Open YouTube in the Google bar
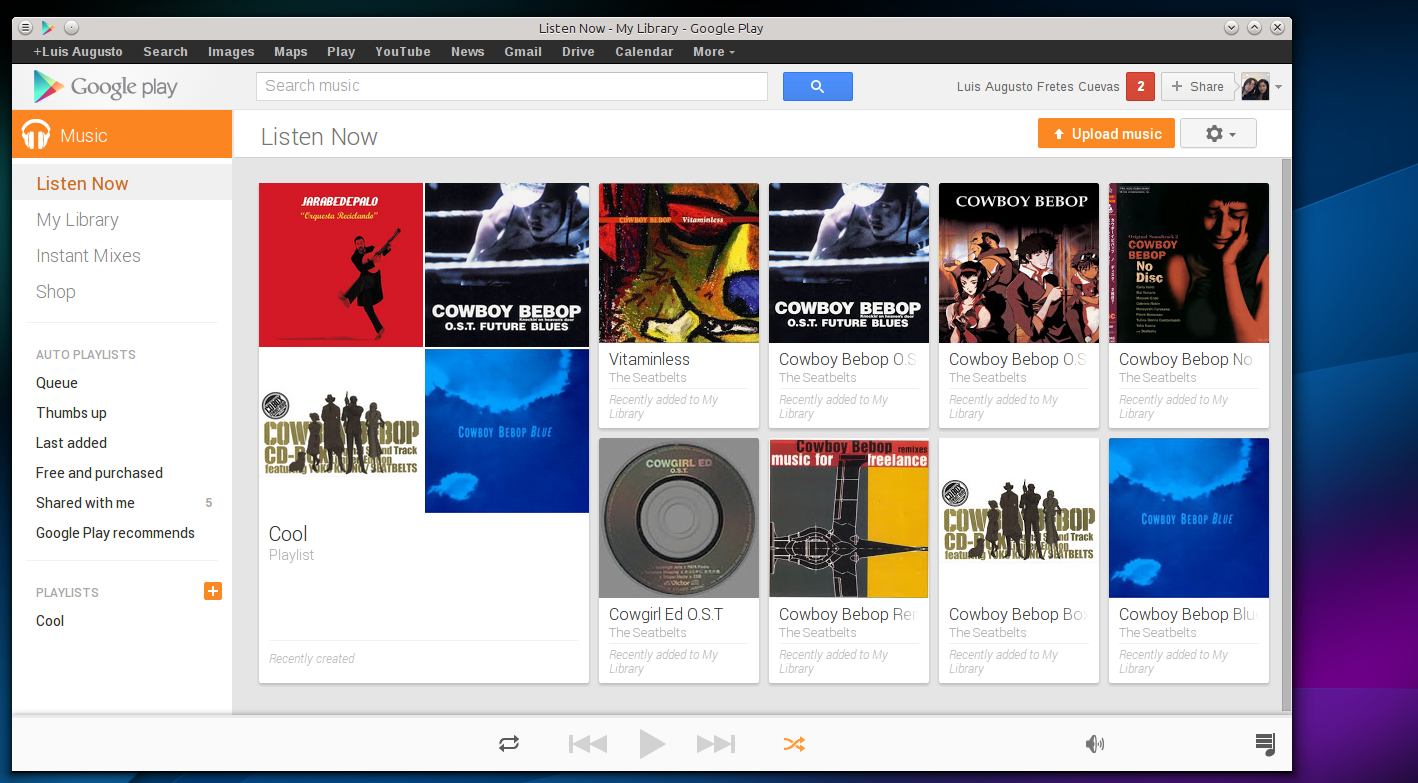The image size is (1418, 783). click(x=403, y=52)
